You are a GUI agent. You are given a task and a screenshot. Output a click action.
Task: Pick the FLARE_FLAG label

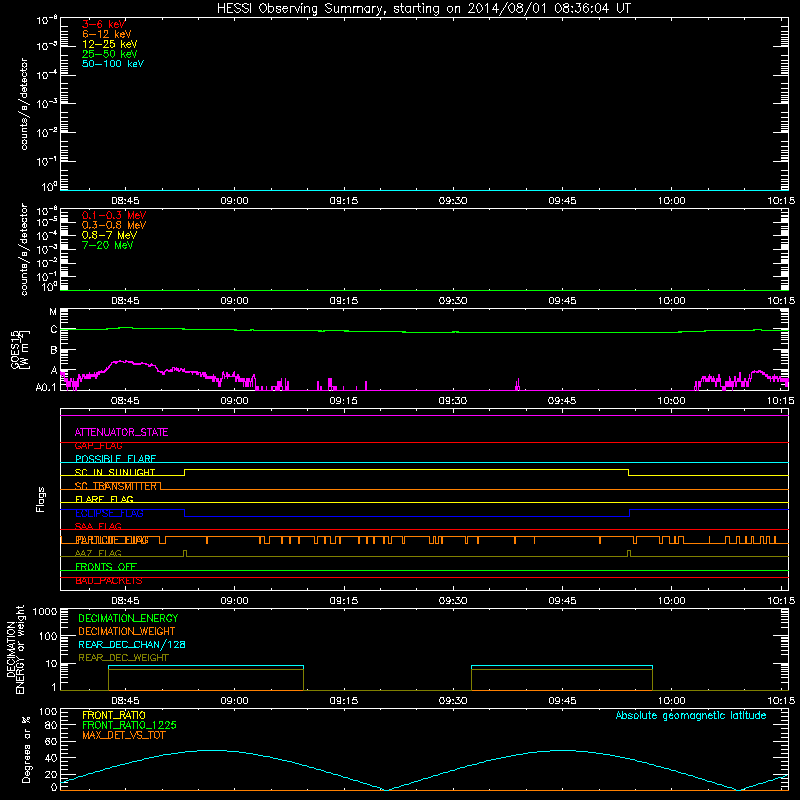coord(104,499)
